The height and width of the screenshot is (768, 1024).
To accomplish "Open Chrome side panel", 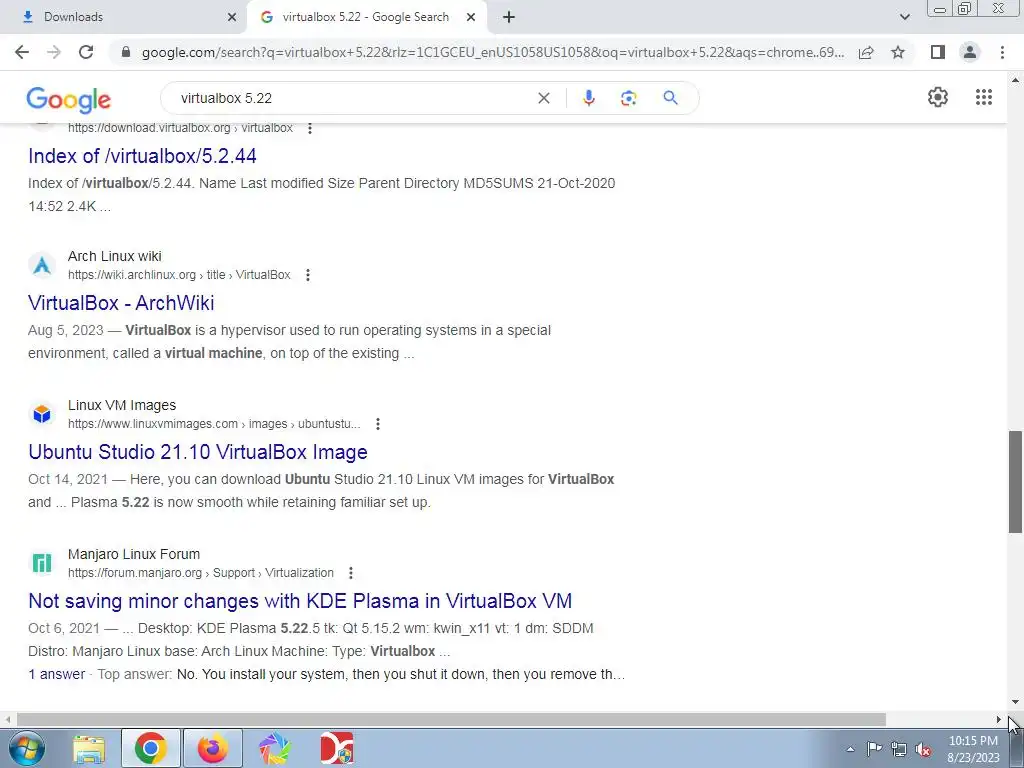I will point(938,52).
